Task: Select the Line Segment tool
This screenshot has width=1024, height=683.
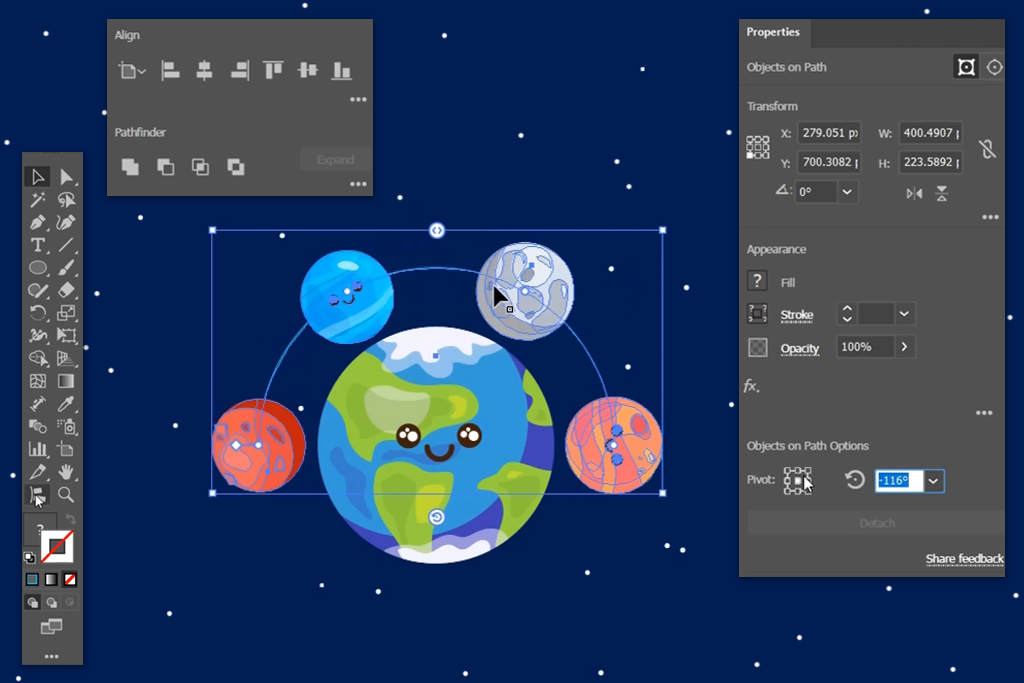Action: pyautogui.click(x=66, y=245)
